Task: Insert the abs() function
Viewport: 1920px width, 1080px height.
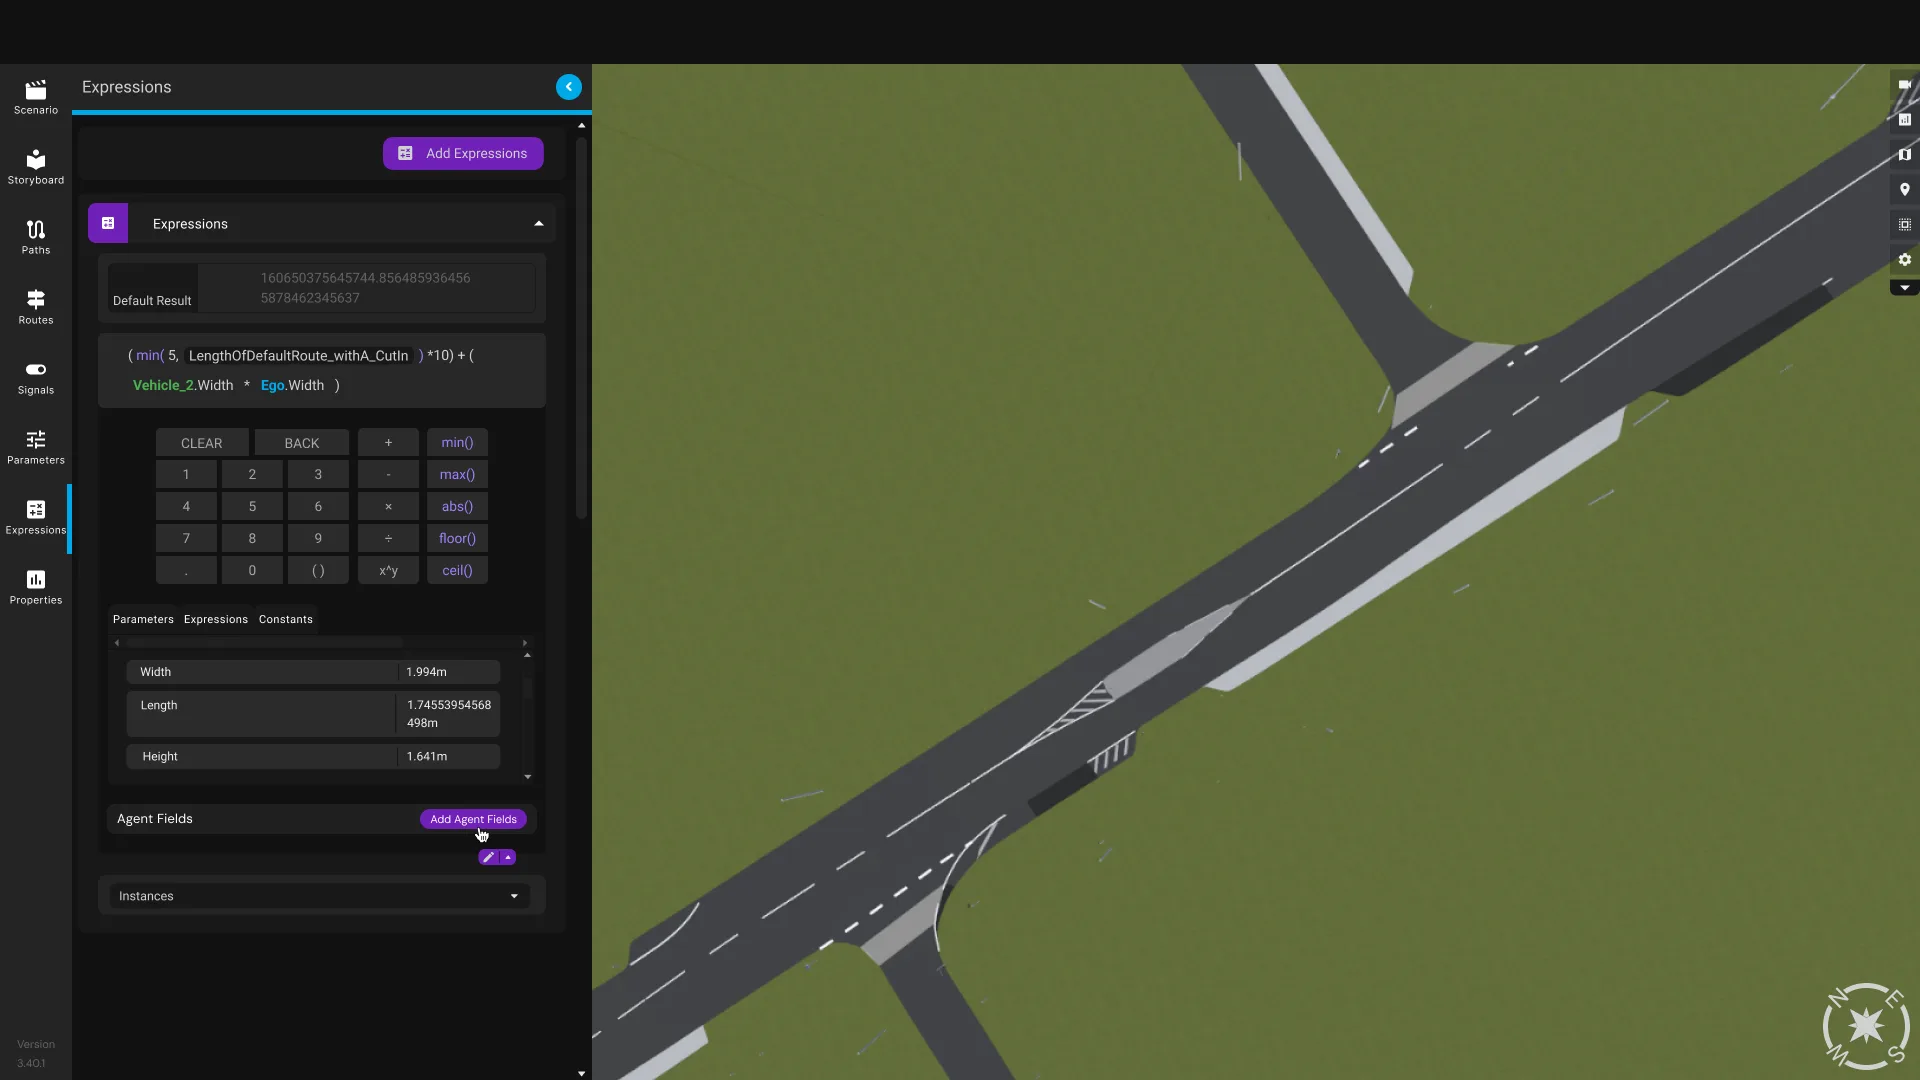Action: (457, 507)
